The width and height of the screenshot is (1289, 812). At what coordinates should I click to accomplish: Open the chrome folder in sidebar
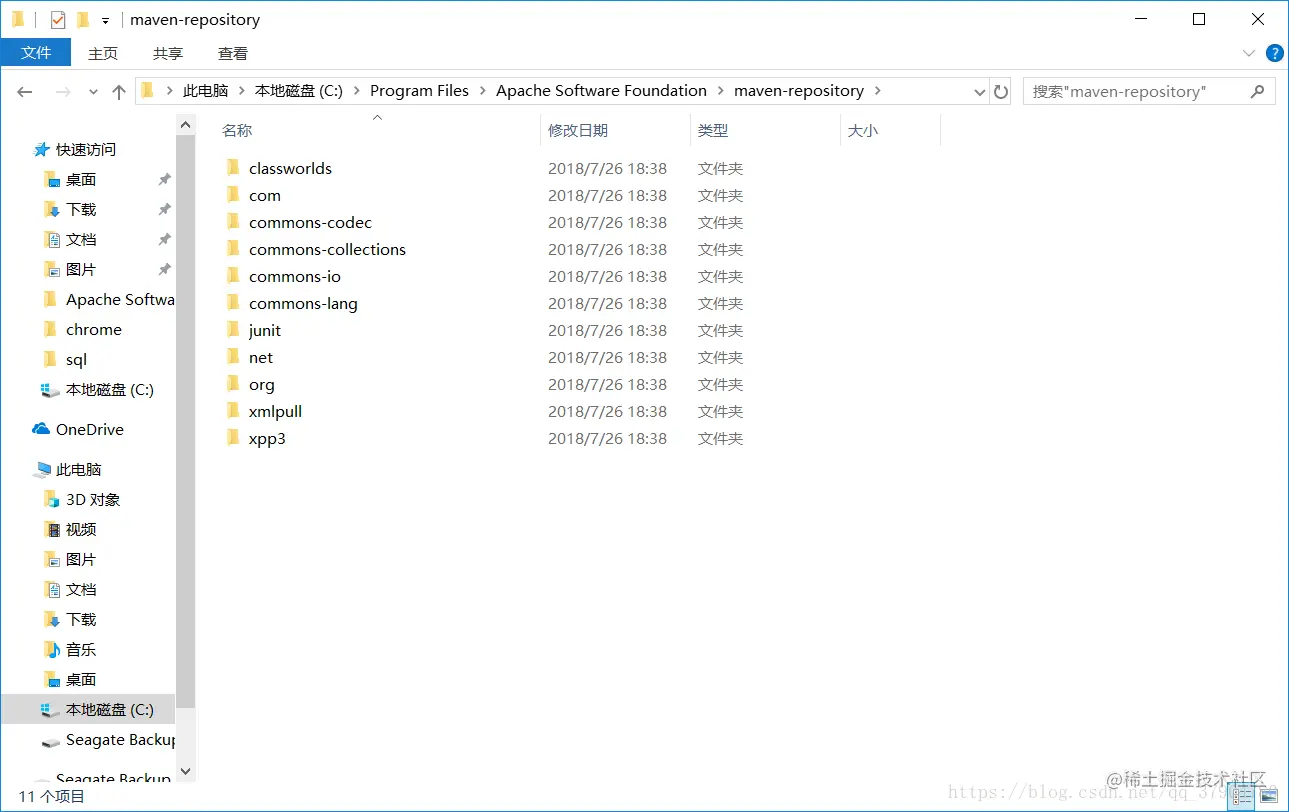(94, 329)
